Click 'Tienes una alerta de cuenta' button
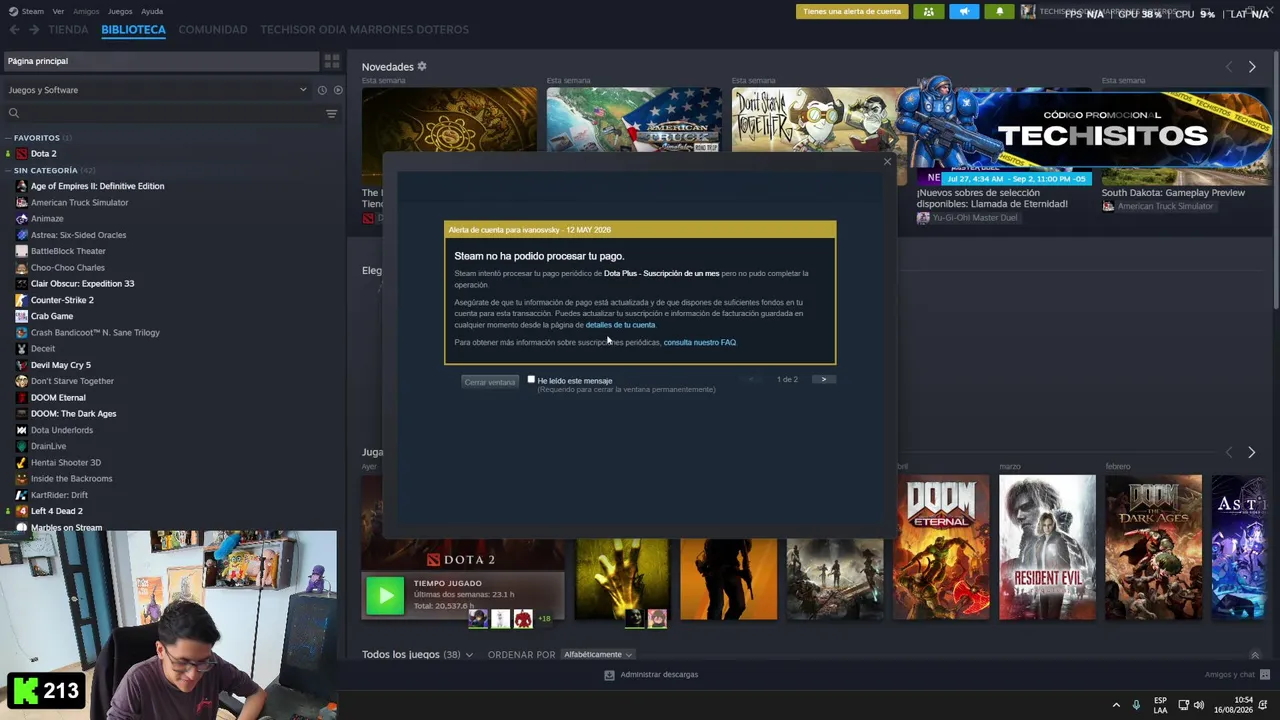The image size is (1280, 720). point(852,12)
